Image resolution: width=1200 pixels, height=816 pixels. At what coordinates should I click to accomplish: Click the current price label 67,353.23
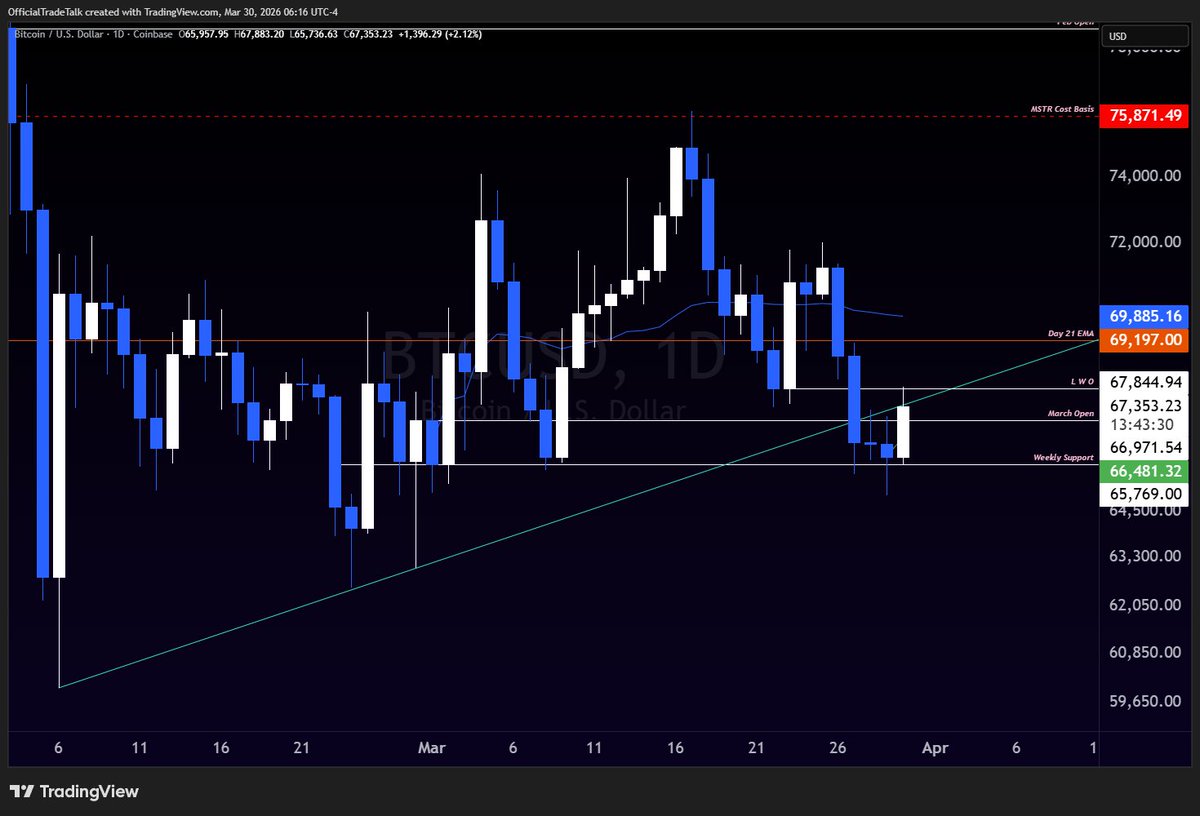tap(1146, 405)
